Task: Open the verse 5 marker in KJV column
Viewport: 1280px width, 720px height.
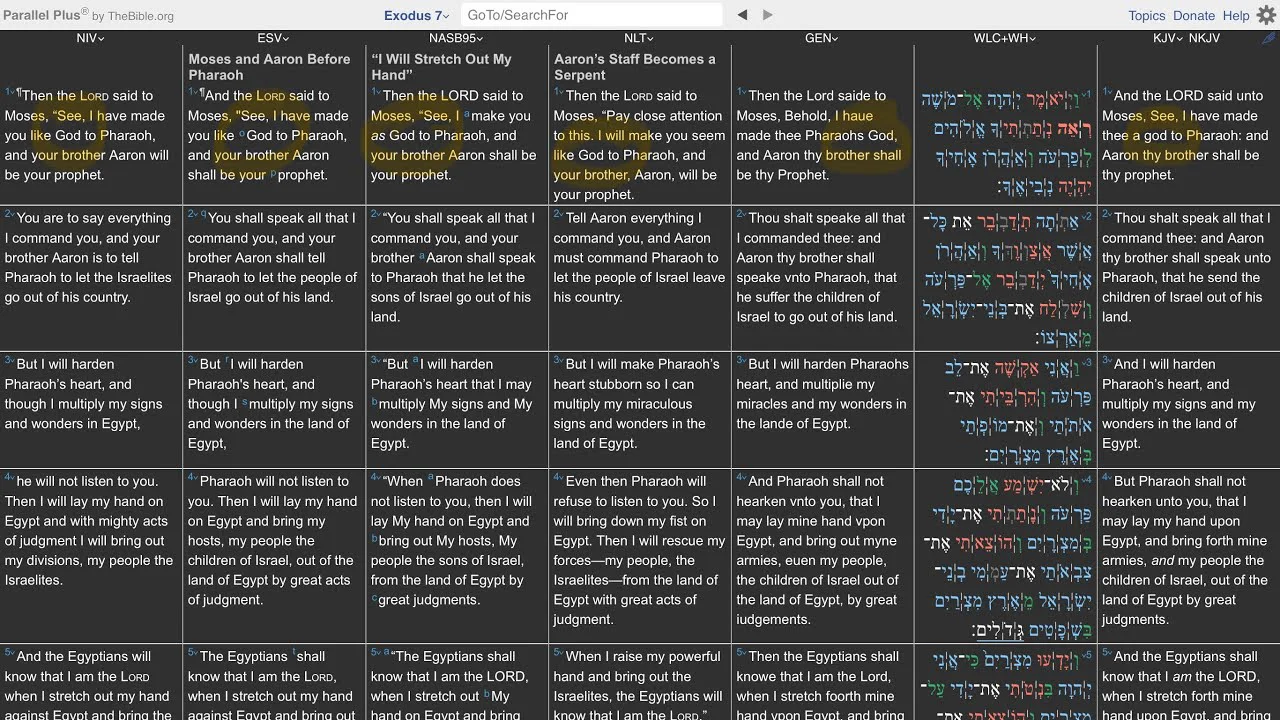Action: pyautogui.click(x=1107, y=653)
